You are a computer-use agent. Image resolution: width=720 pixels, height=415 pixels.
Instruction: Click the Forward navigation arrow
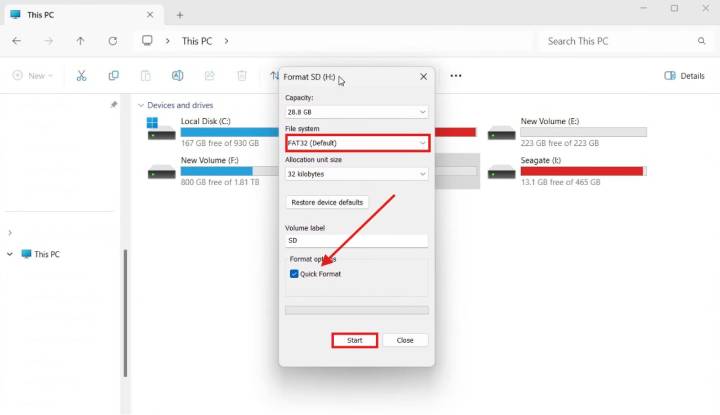48,41
